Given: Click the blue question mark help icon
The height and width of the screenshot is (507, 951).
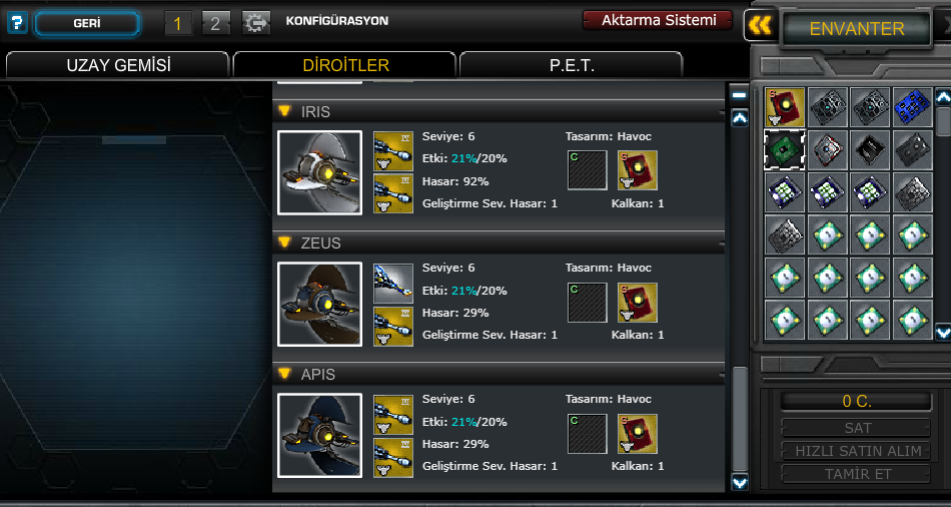Looking at the screenshot, I should [17, 23].
